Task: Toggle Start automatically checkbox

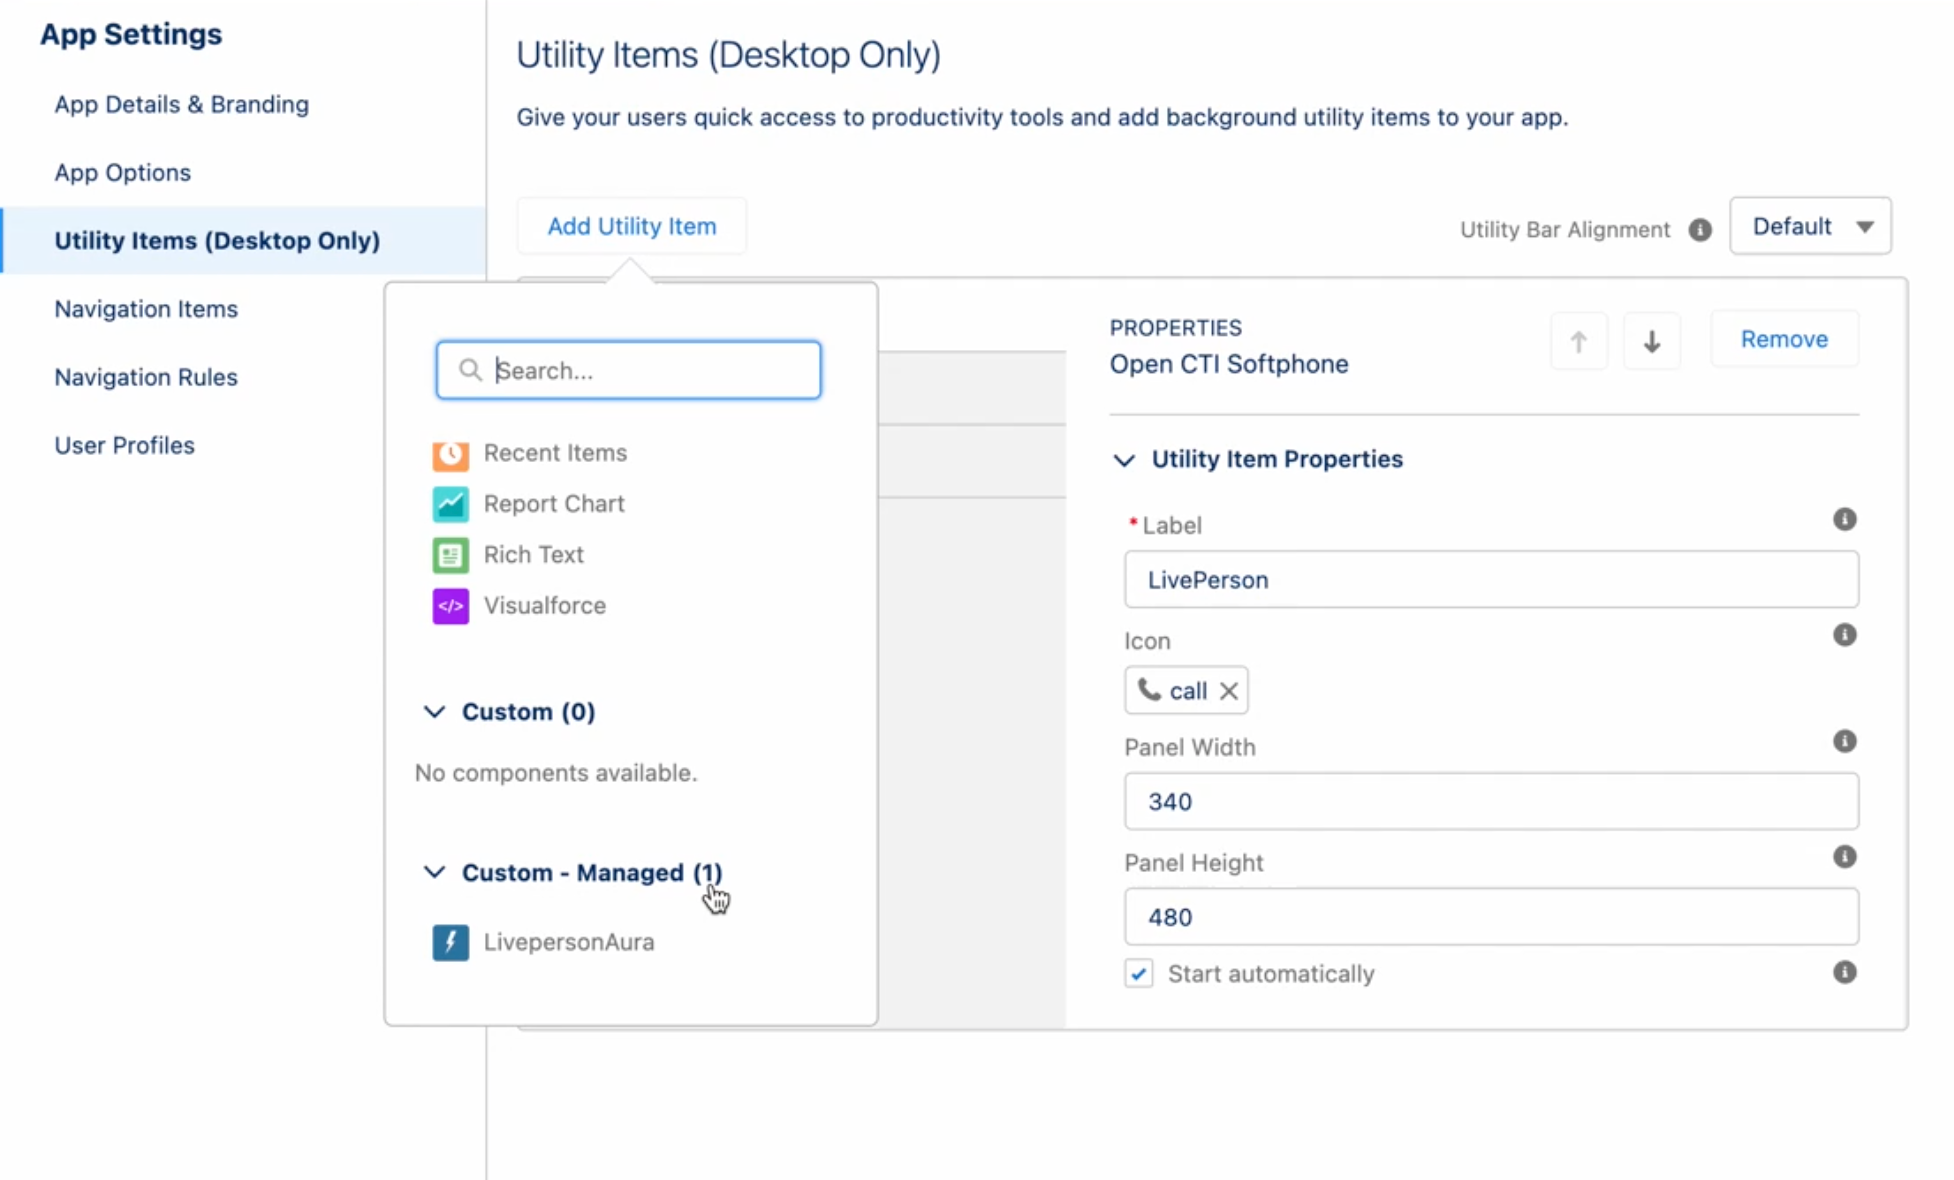Action: 1138,973
